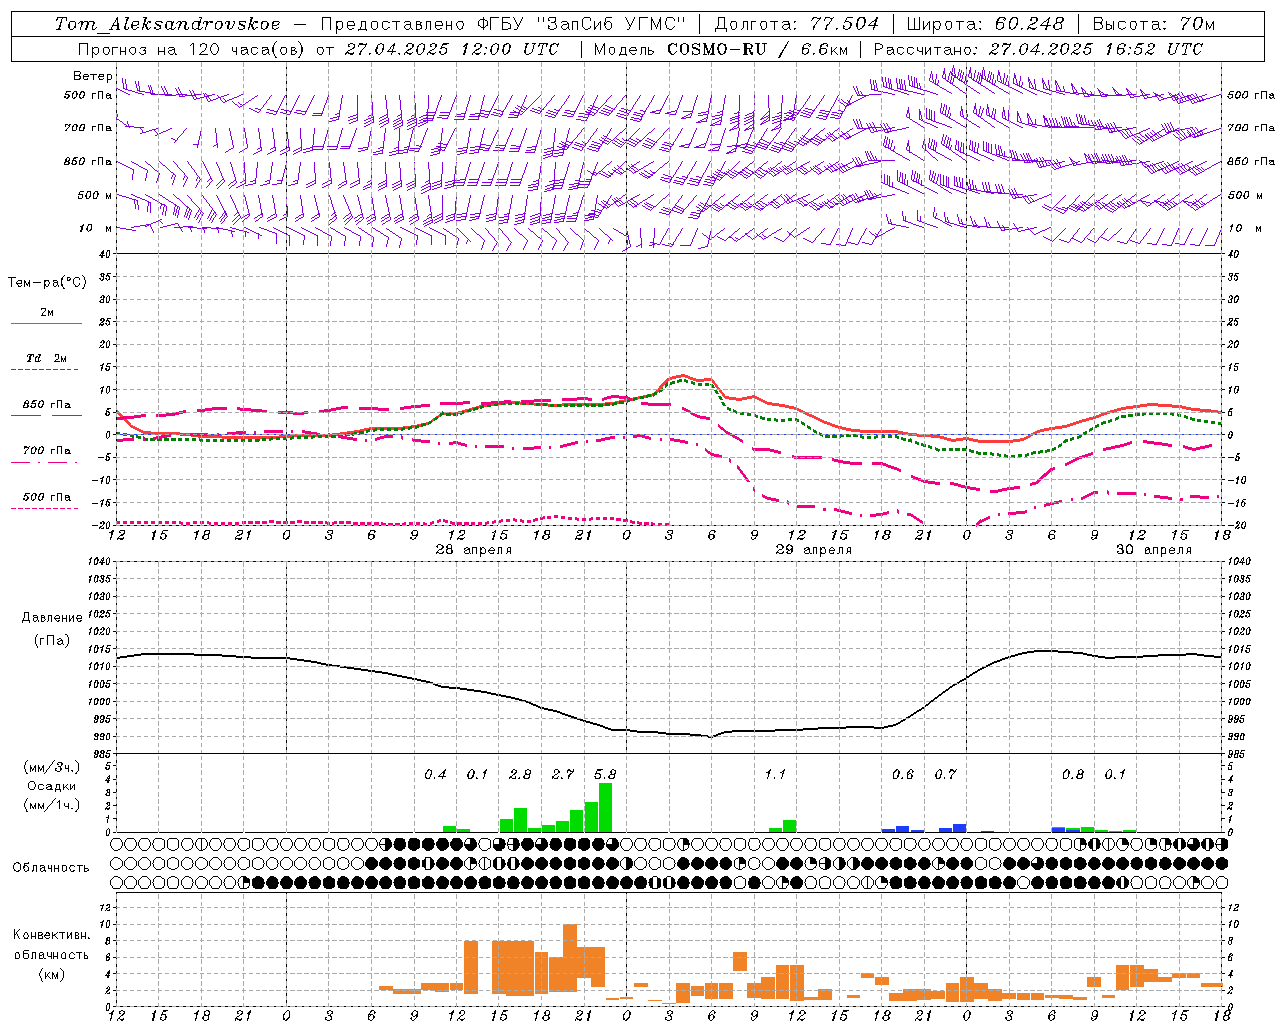Click the 2.8 precipitation total
Screen dimensions: 1280x1024
coord(520,775)
